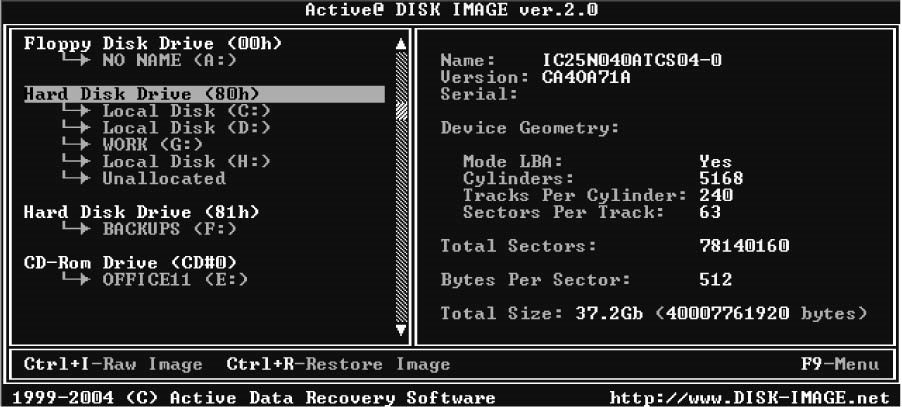The image size is (902, 407).
Task: Select OFFICE11 (E:) disc volume
Action: [x=175, y=280]
